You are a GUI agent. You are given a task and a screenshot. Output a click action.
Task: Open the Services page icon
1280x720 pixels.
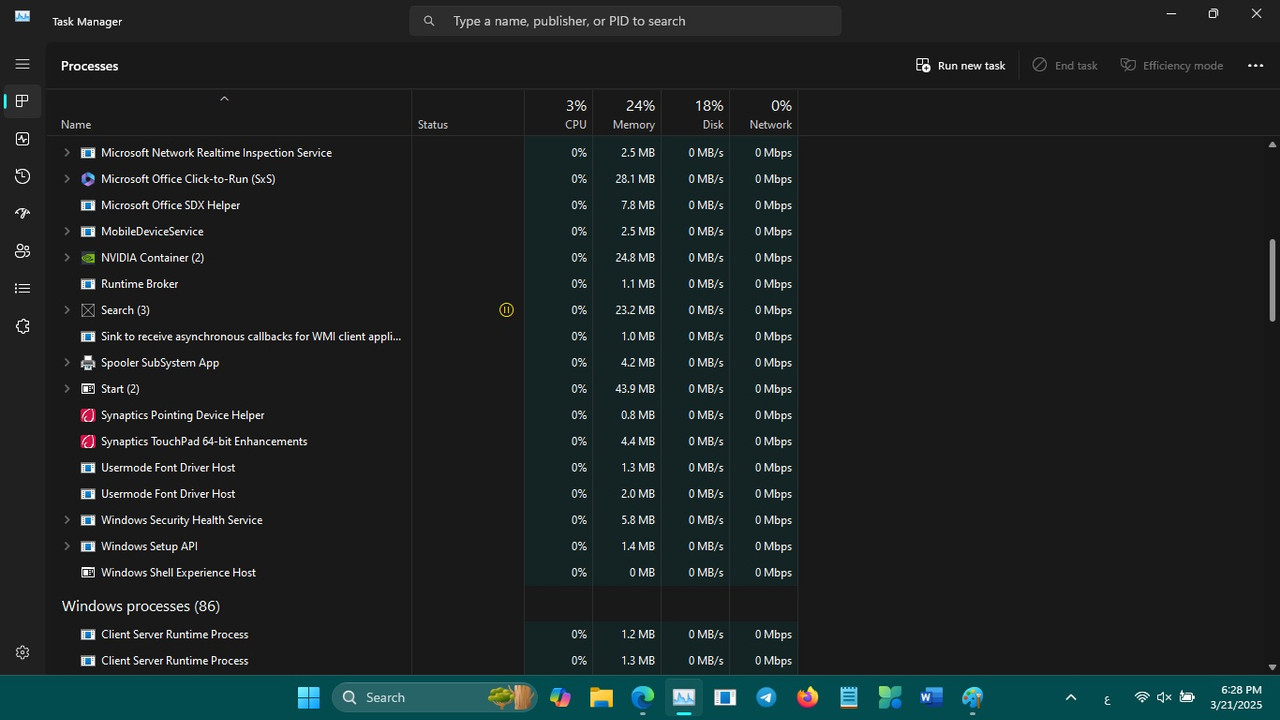point(22,326)
